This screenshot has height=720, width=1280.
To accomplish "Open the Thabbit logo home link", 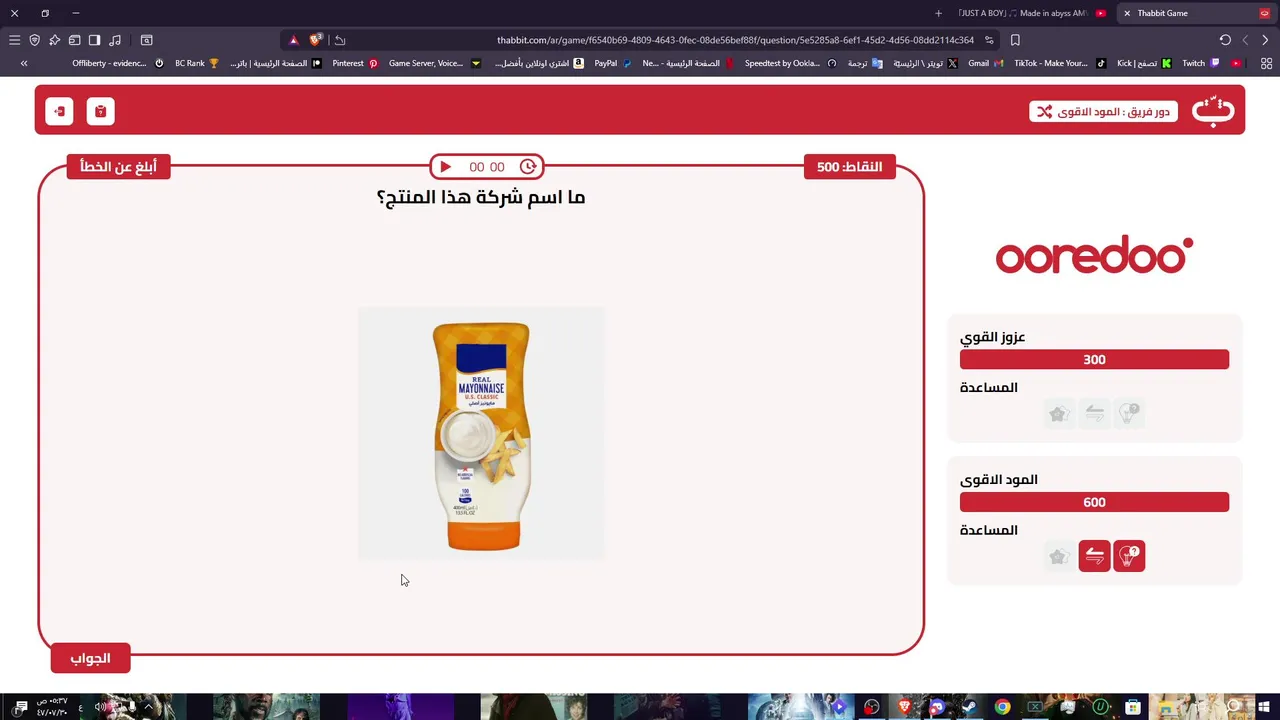I will (1213, 110).
